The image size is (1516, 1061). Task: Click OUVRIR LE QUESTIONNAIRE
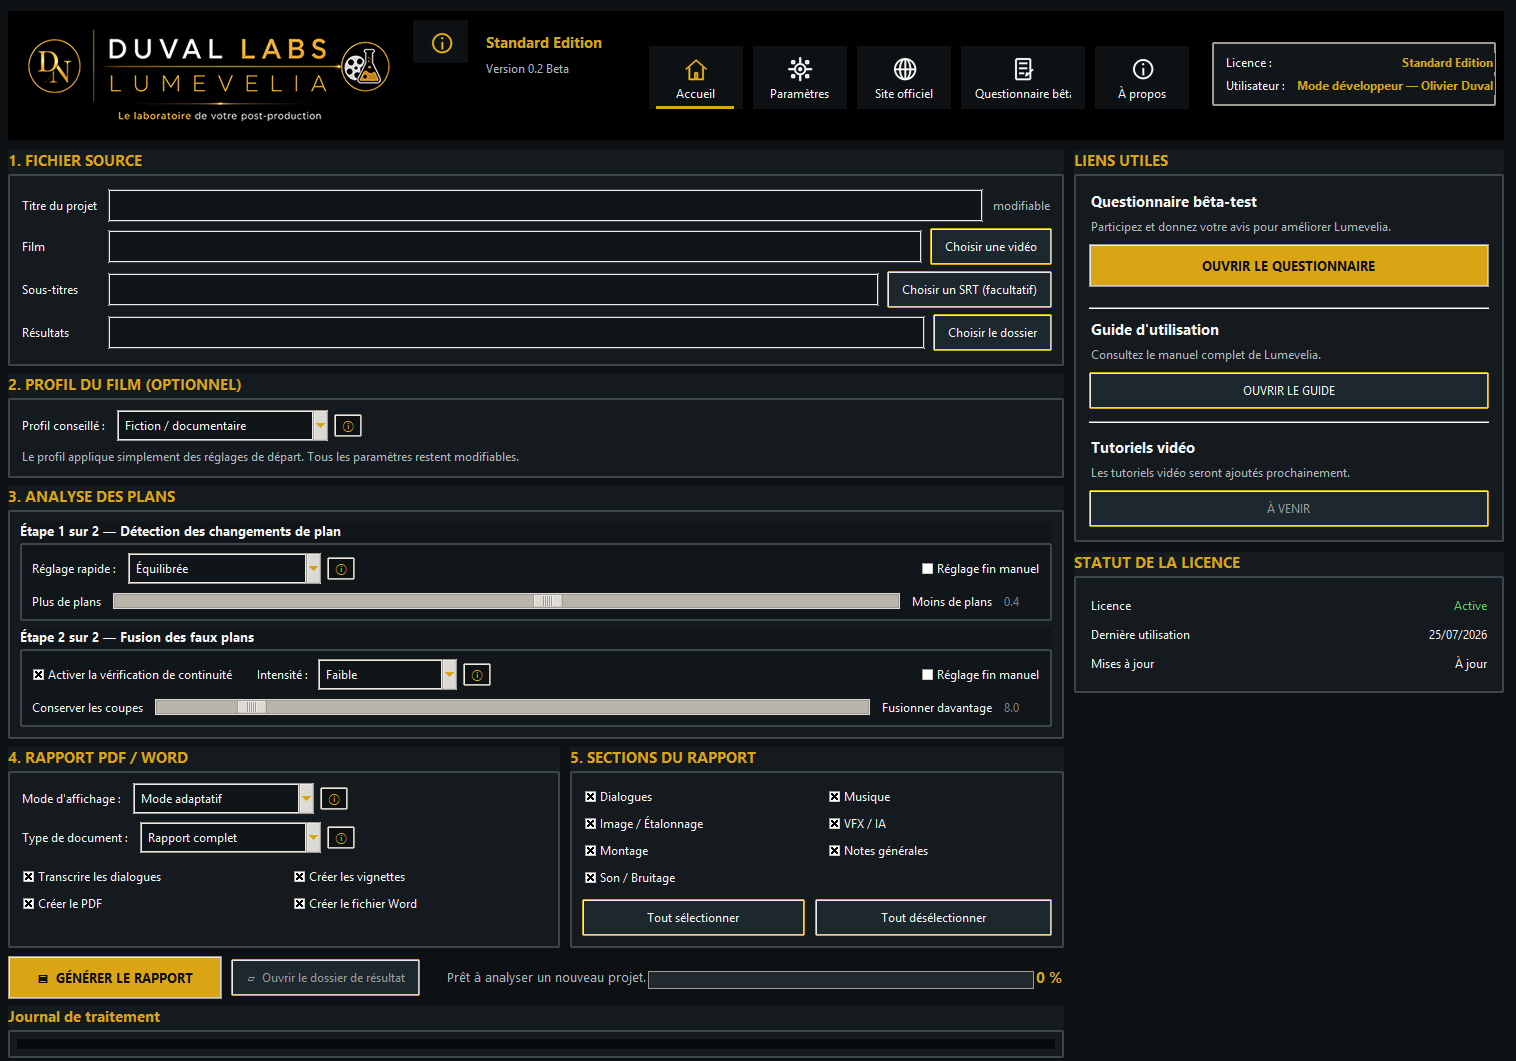[x=1289, y=266]
